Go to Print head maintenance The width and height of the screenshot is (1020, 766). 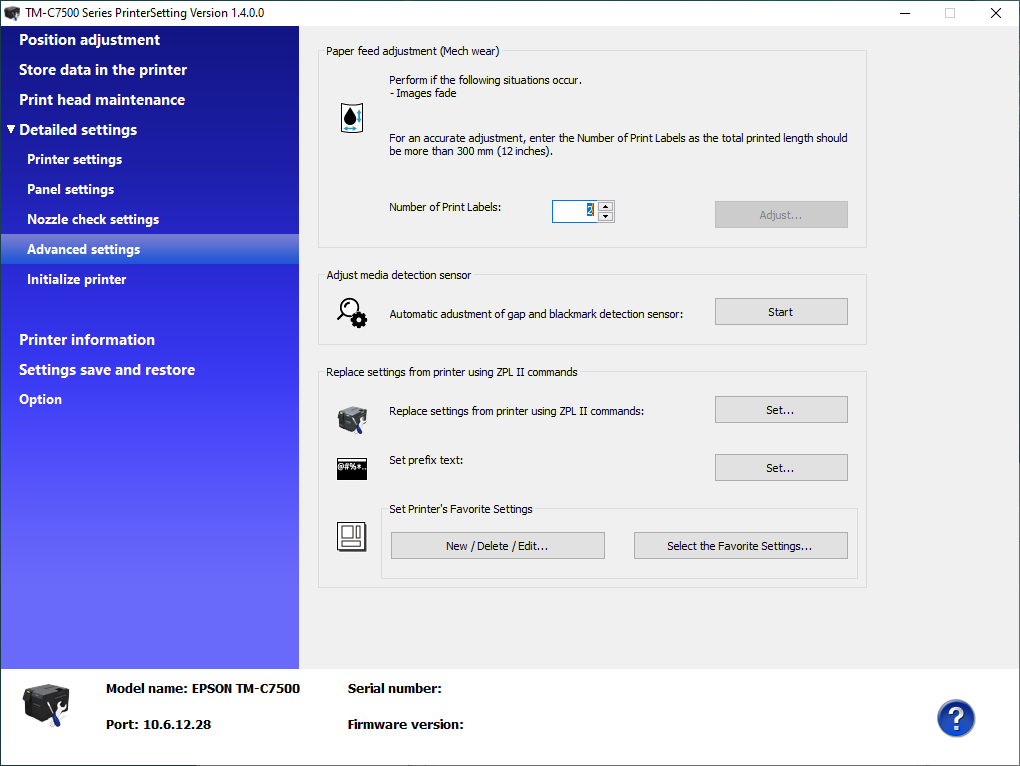(102, 100)
